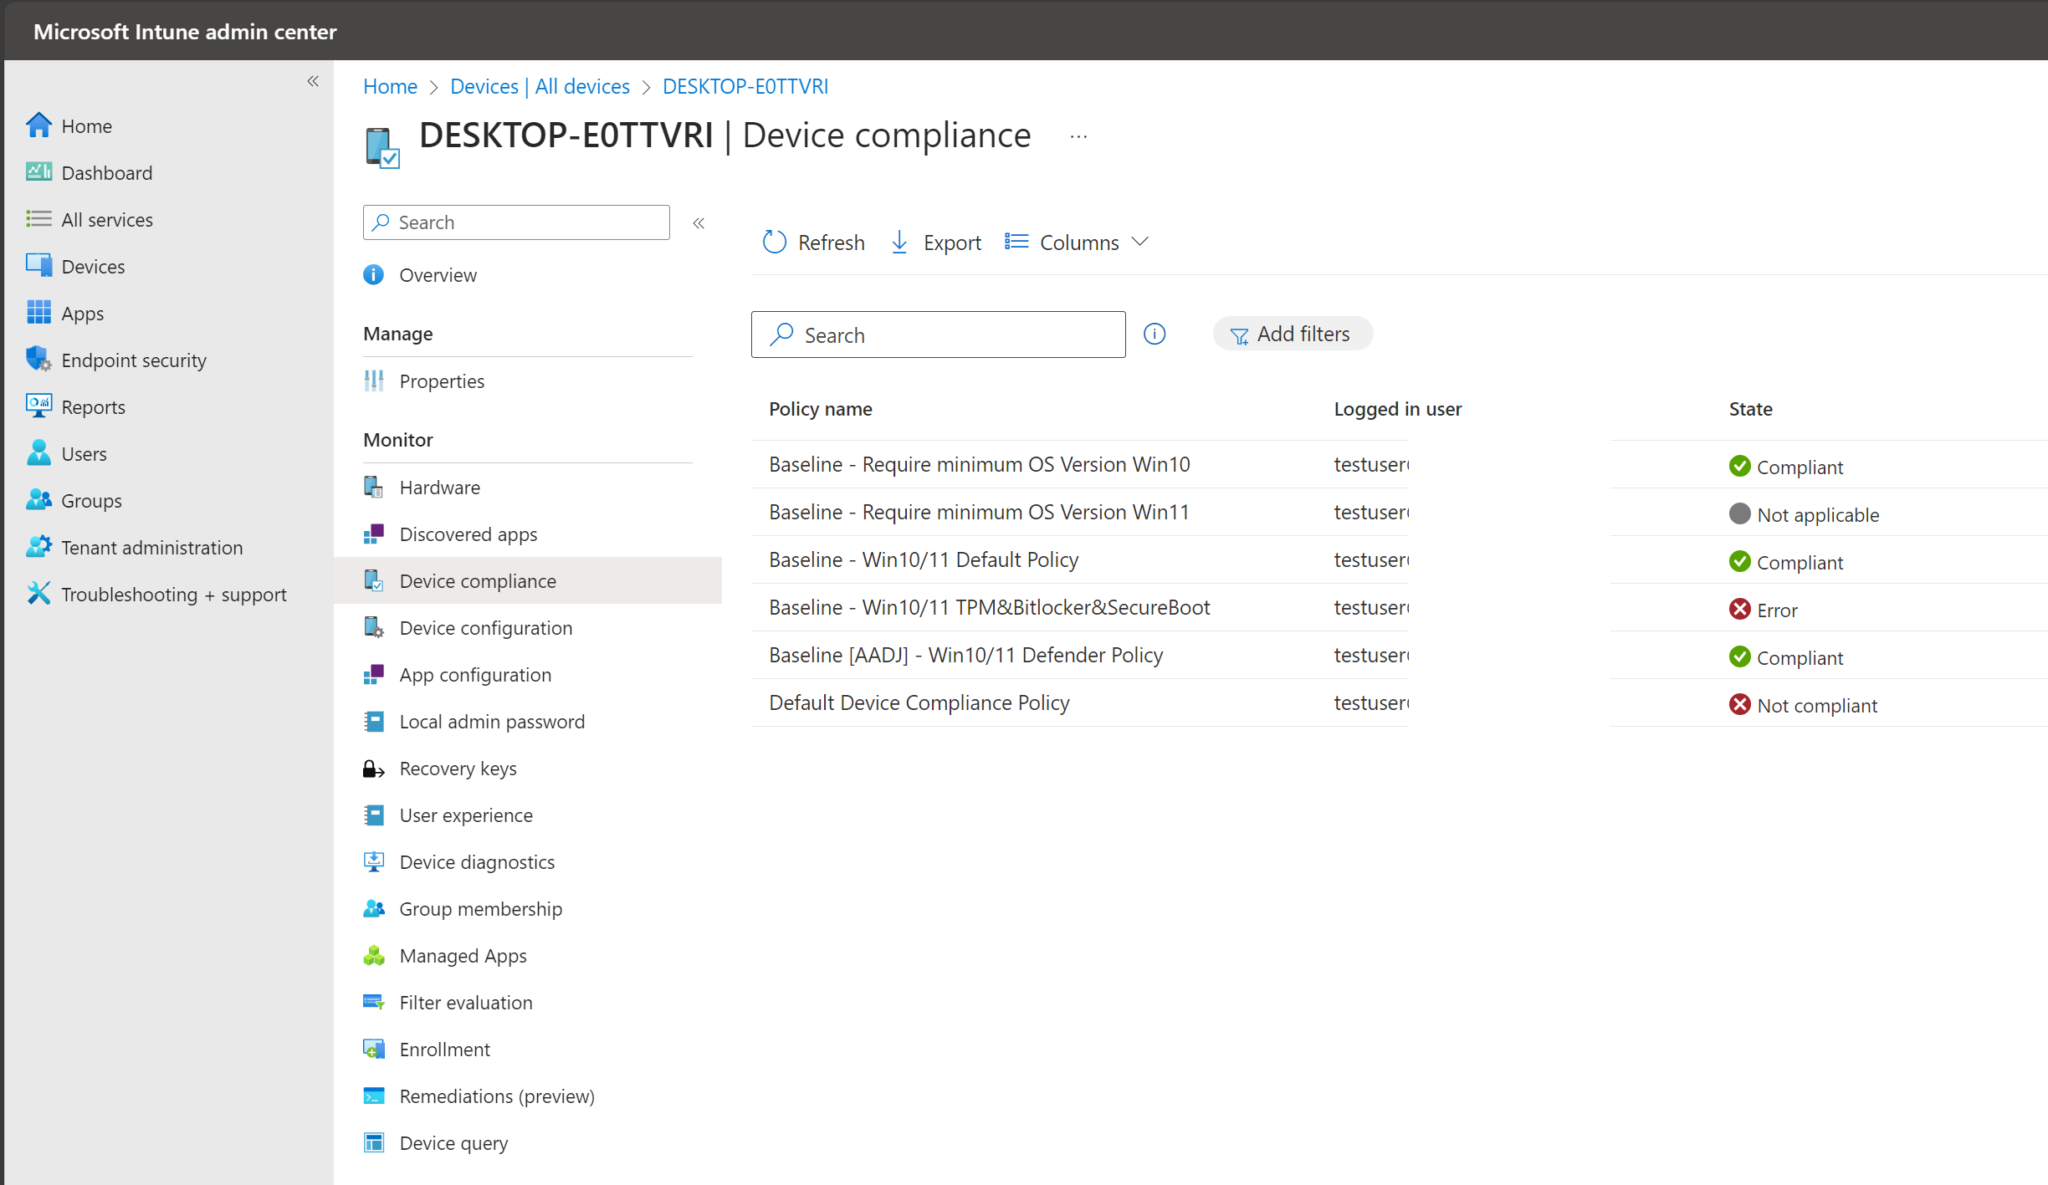The image size is (2048, 1185).
Task: Click inside the policy search field
Action: click(x=938, y=334)
